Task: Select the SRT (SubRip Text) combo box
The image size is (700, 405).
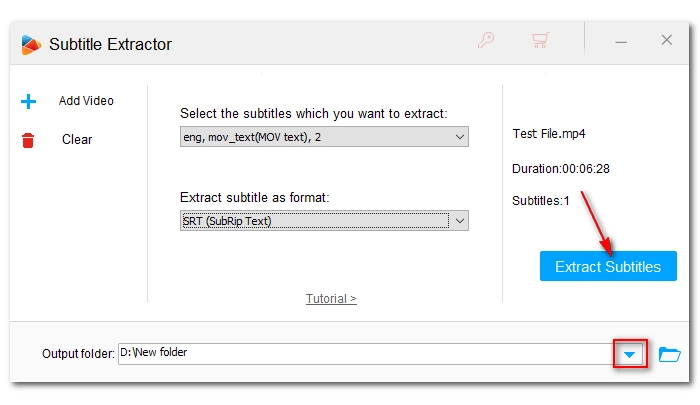Action: pyautogui.click(x=324, y=221)
